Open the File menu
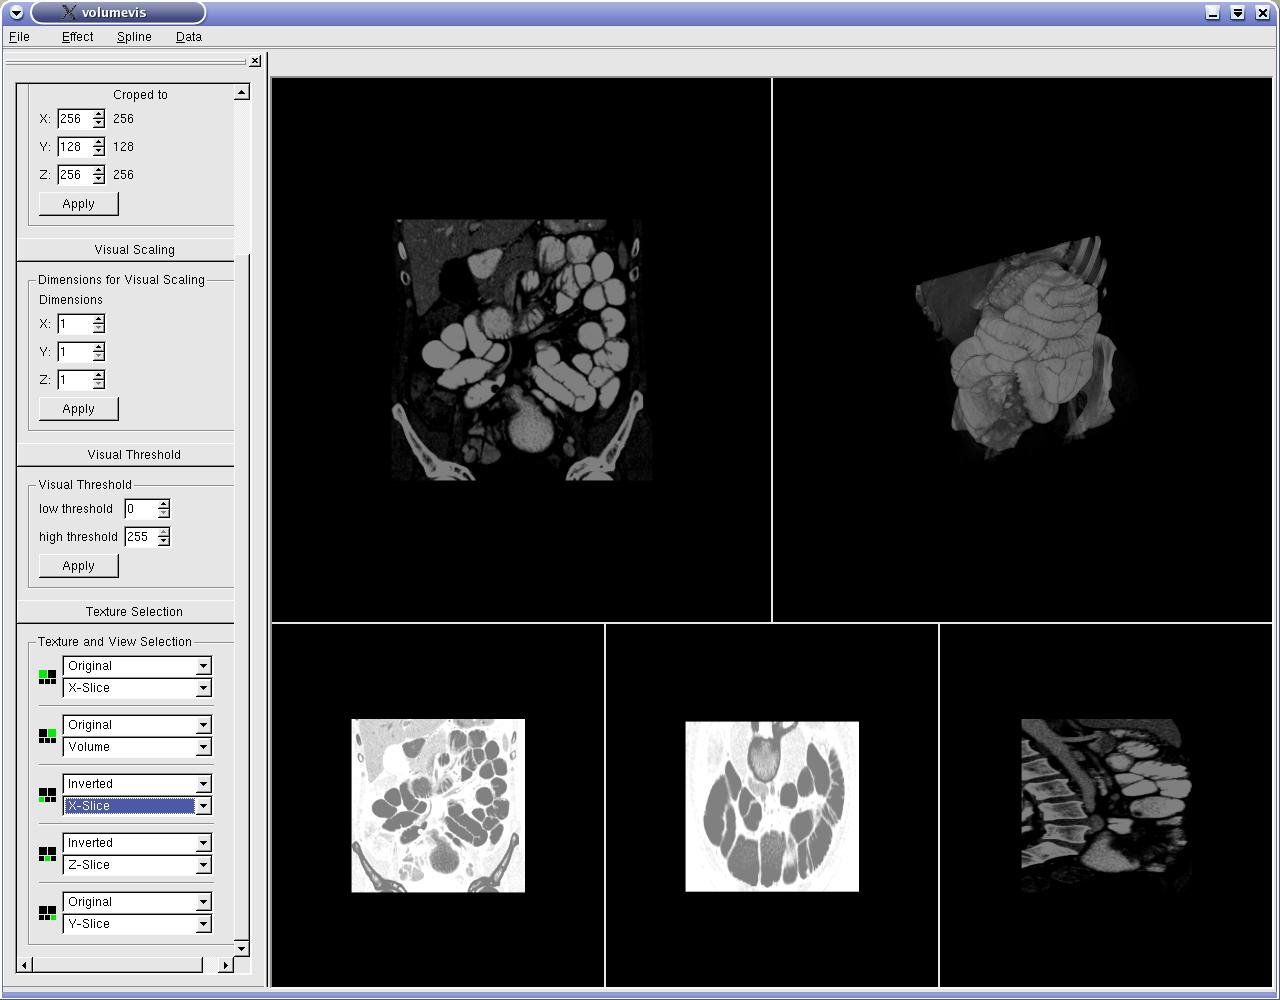This screenshot has height=1000, width=1280. 19,37
